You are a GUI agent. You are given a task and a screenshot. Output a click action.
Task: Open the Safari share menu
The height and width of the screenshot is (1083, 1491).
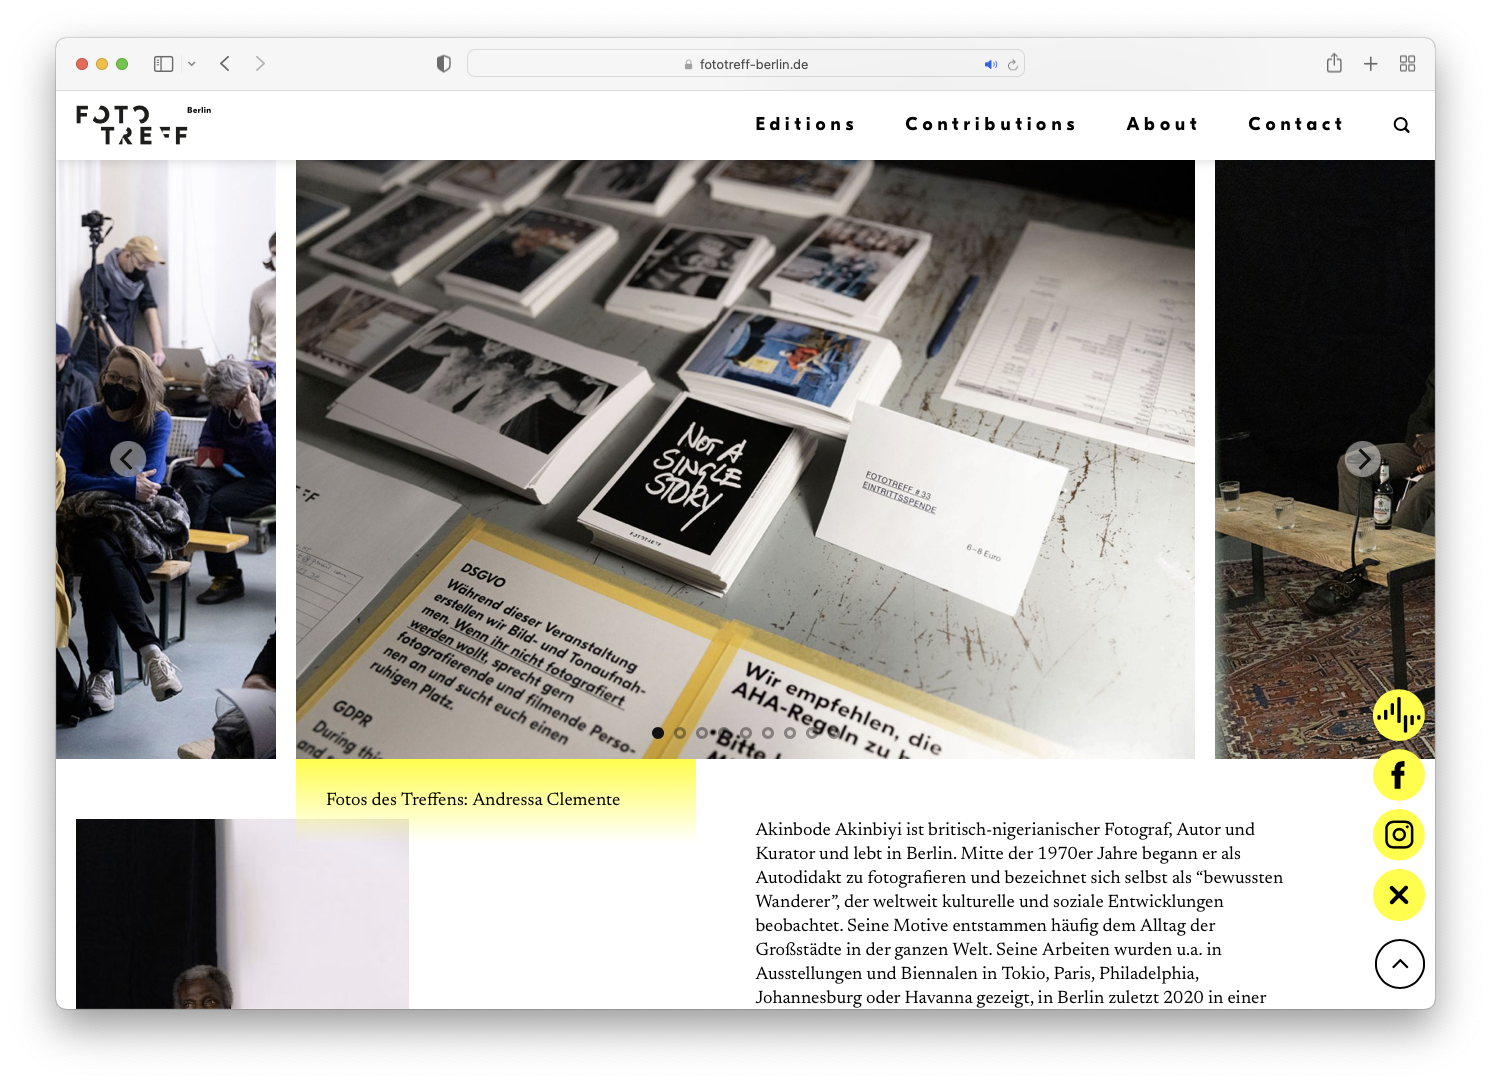click(1334, 63)
